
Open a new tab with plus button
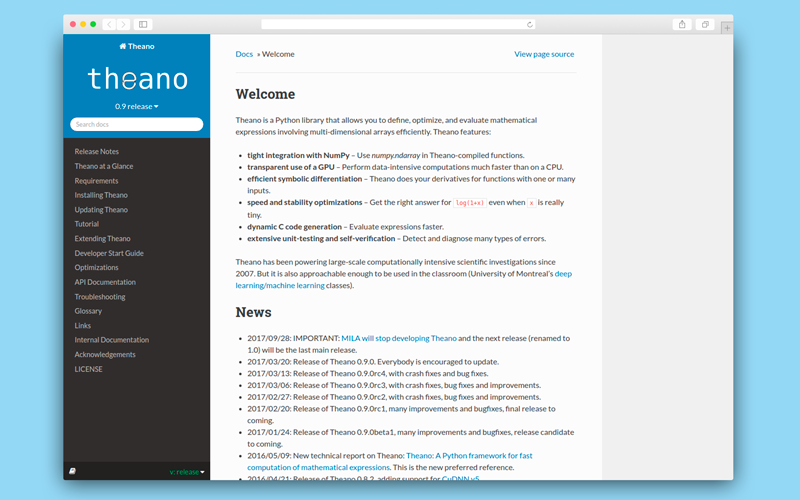(727, 28)
